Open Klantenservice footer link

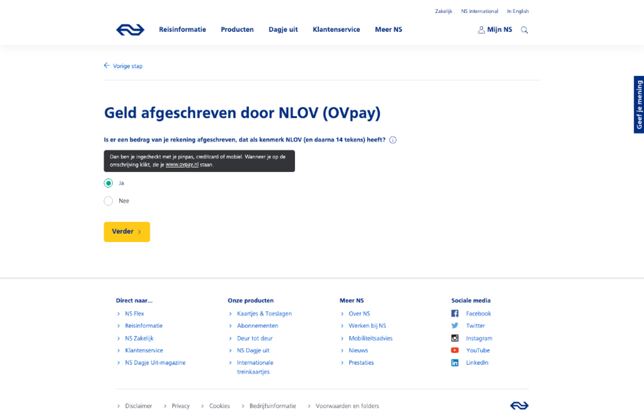(144, 350)
